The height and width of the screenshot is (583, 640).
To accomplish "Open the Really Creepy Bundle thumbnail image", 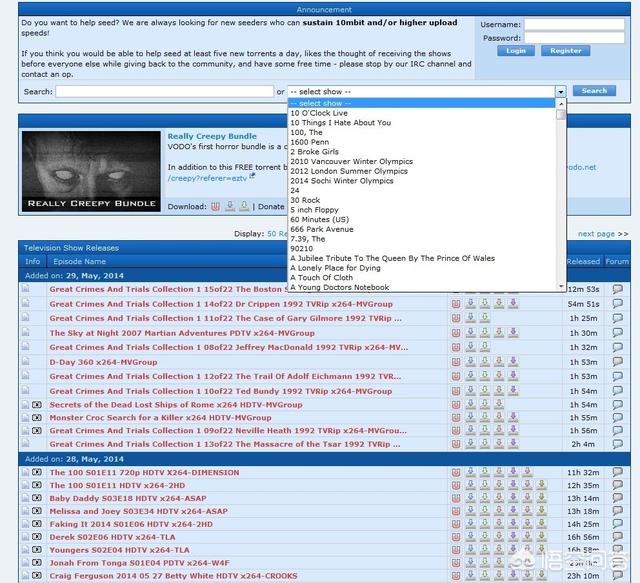I will [x=90, y=171].
